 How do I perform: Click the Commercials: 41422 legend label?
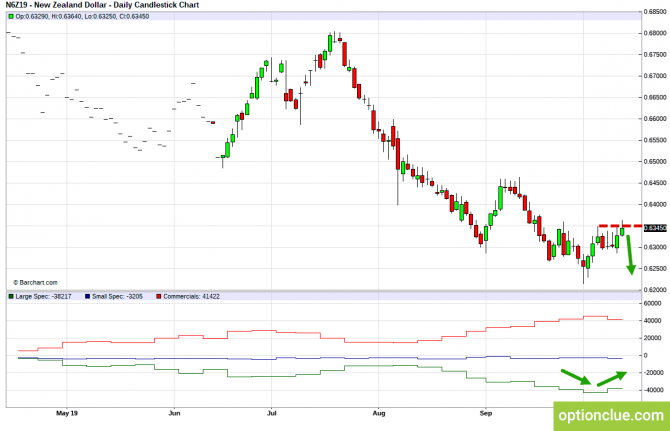[194, 297]
